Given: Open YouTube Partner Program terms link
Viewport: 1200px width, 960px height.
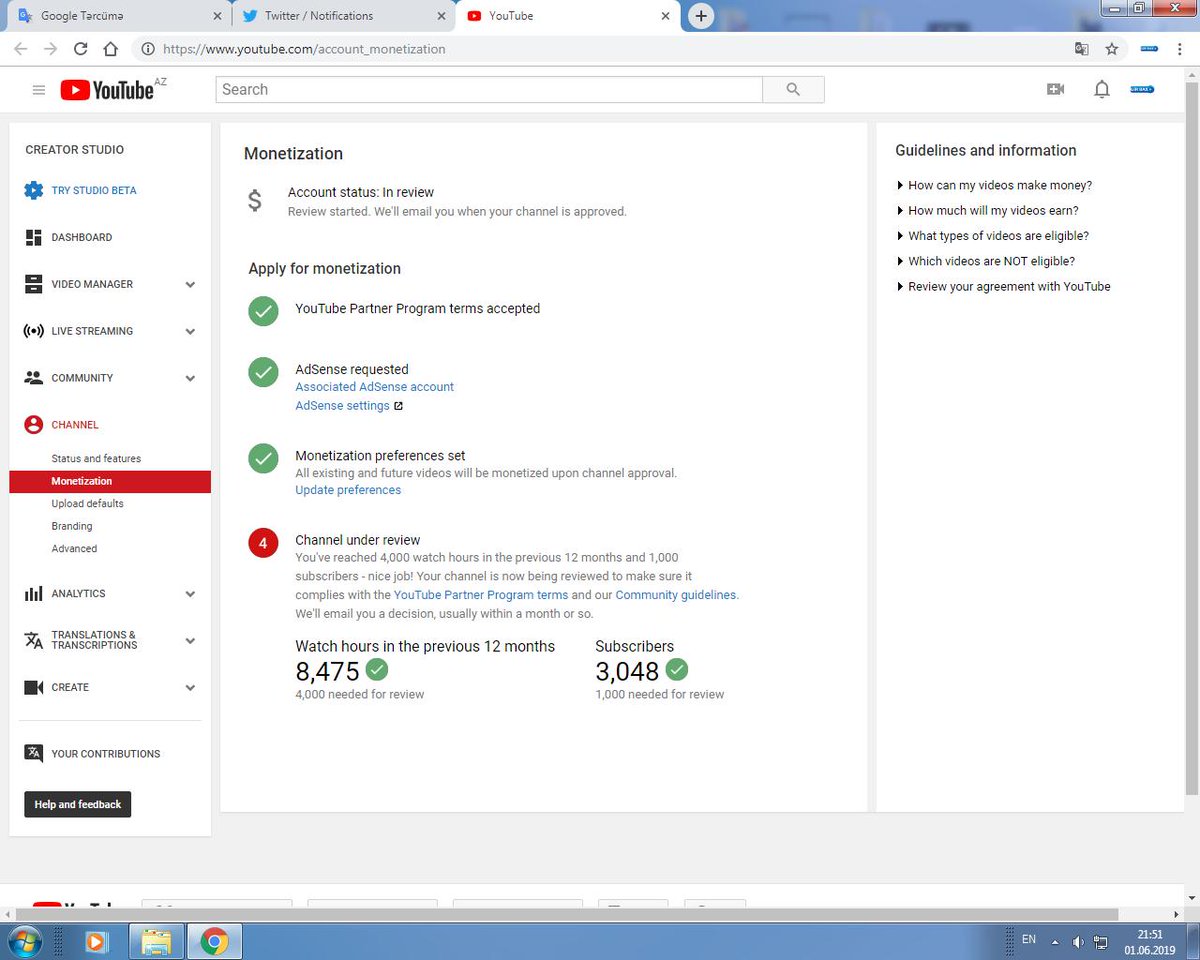Looking at the screenshot, I should 481,595.
